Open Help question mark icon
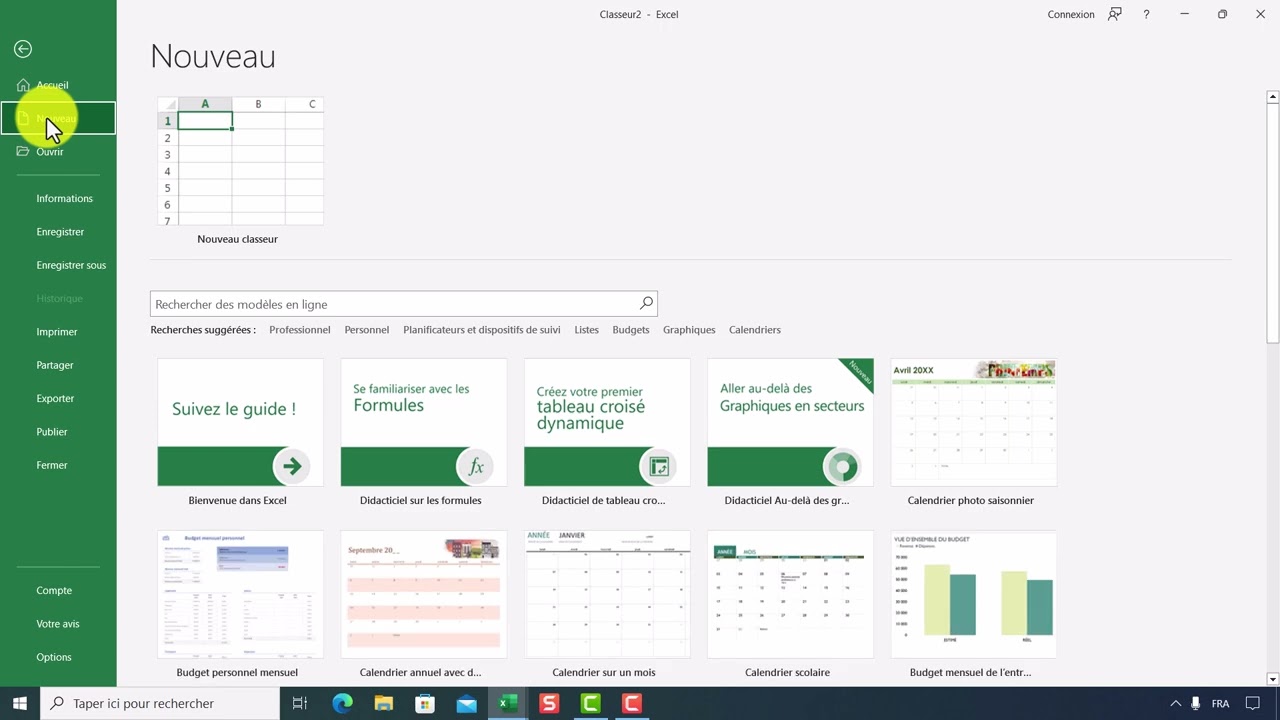The width and height of the screenshot is (1280, 720). pyautogui.click(x=1147, y=14)
